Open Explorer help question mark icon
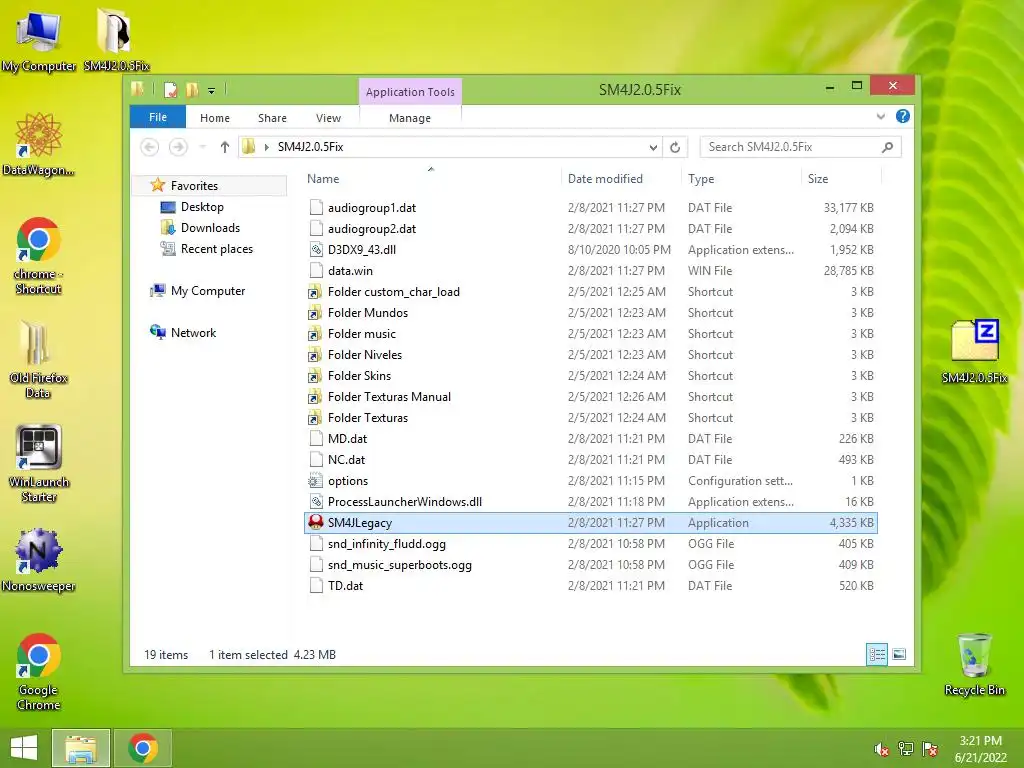The image size is (1024, 768). tap(903, 116)
